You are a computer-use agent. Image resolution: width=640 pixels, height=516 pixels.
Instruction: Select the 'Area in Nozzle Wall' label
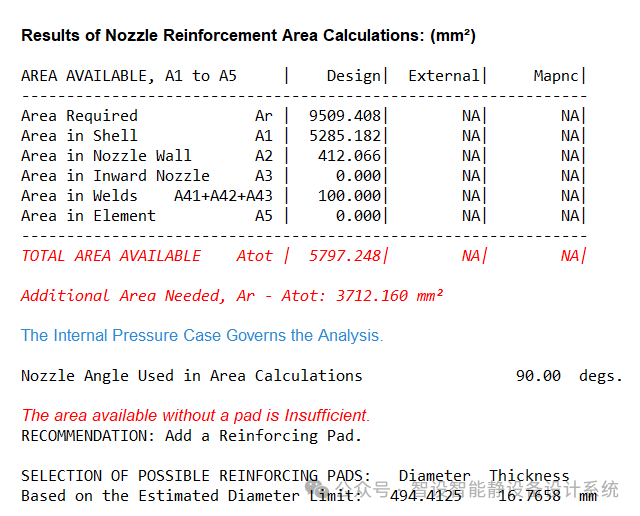(106, 156)
